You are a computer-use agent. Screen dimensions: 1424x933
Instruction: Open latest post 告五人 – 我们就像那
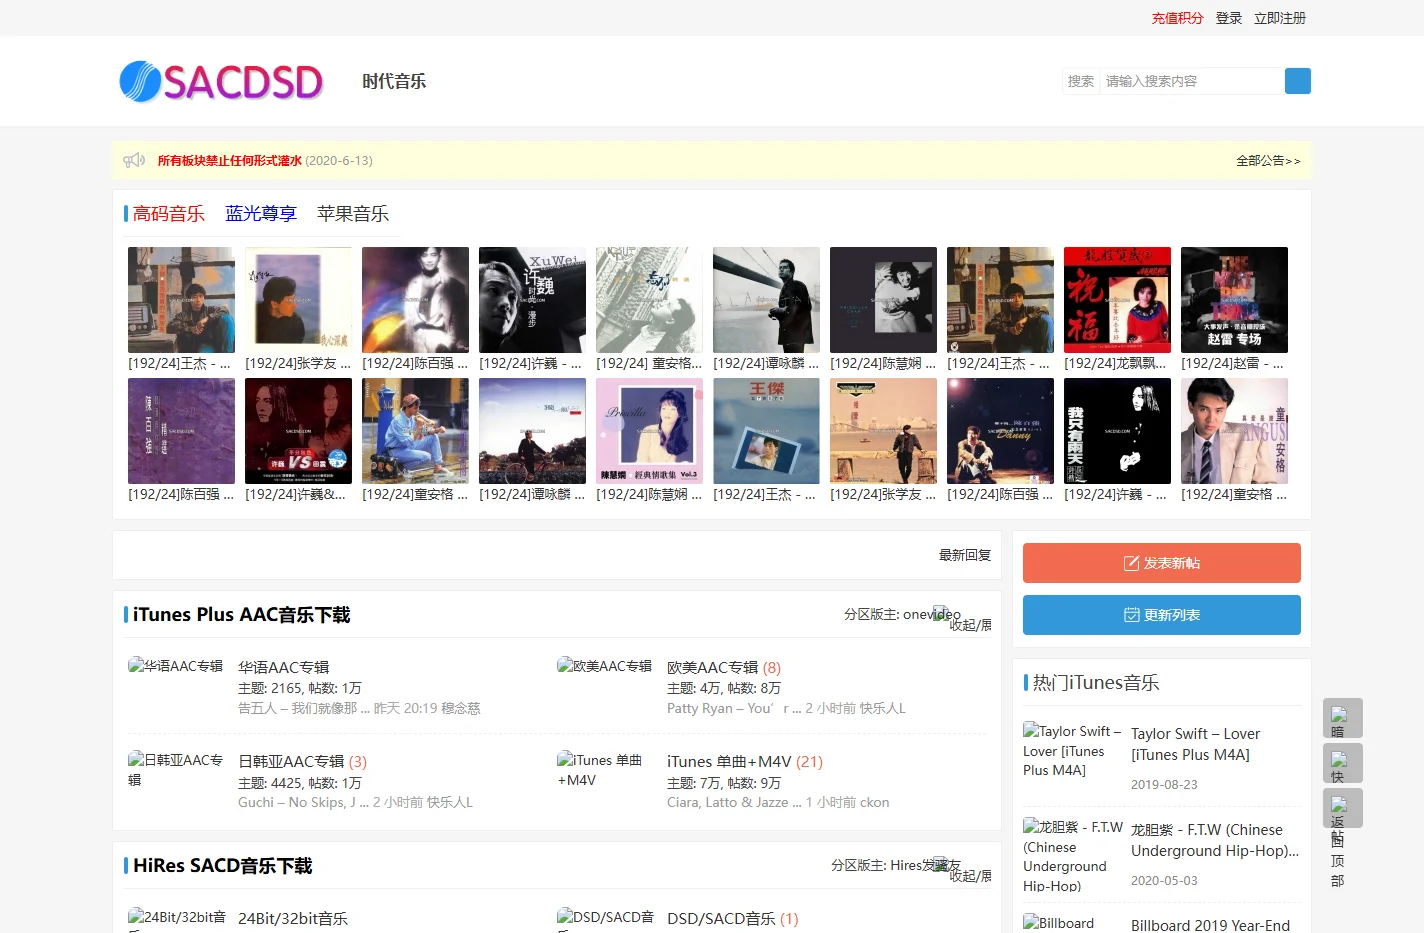click(x=304, y=708)
